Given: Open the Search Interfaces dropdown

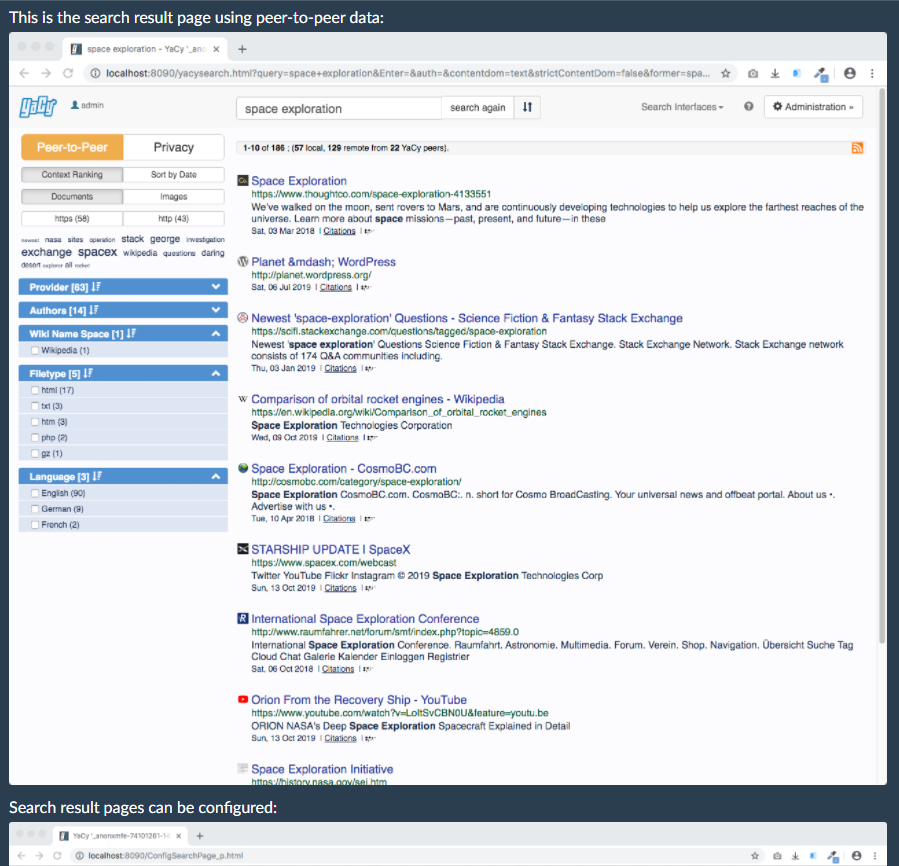Looking at the screenshot, I should point(682,107).
